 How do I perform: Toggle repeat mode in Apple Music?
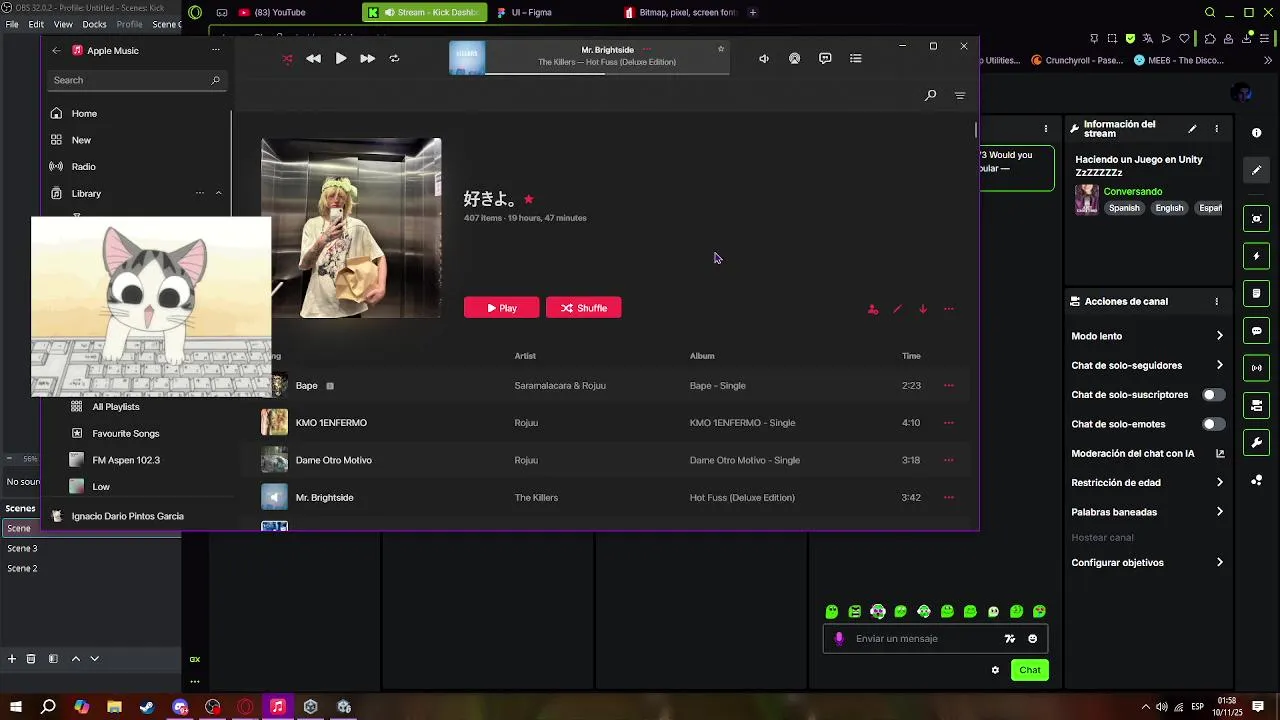point(394,59)
